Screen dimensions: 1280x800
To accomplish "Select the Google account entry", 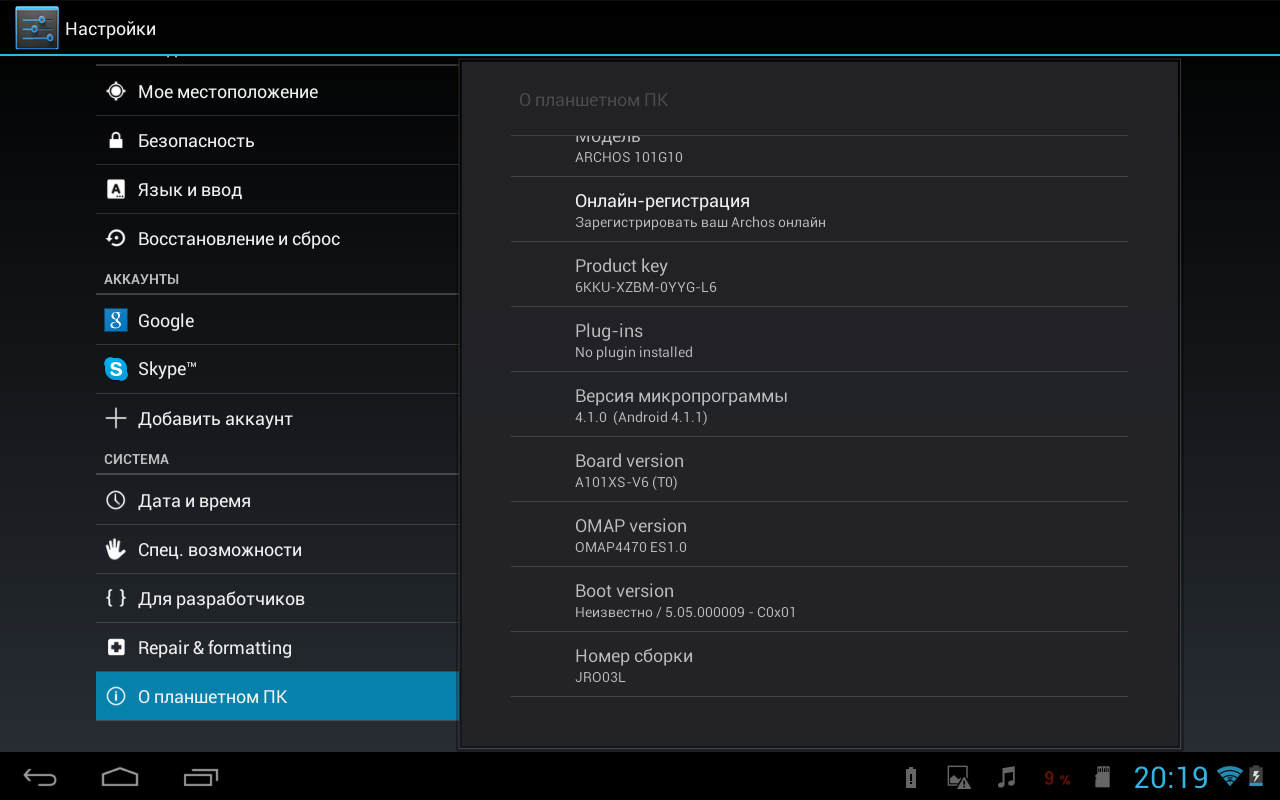I will click(x=277, y=320).
